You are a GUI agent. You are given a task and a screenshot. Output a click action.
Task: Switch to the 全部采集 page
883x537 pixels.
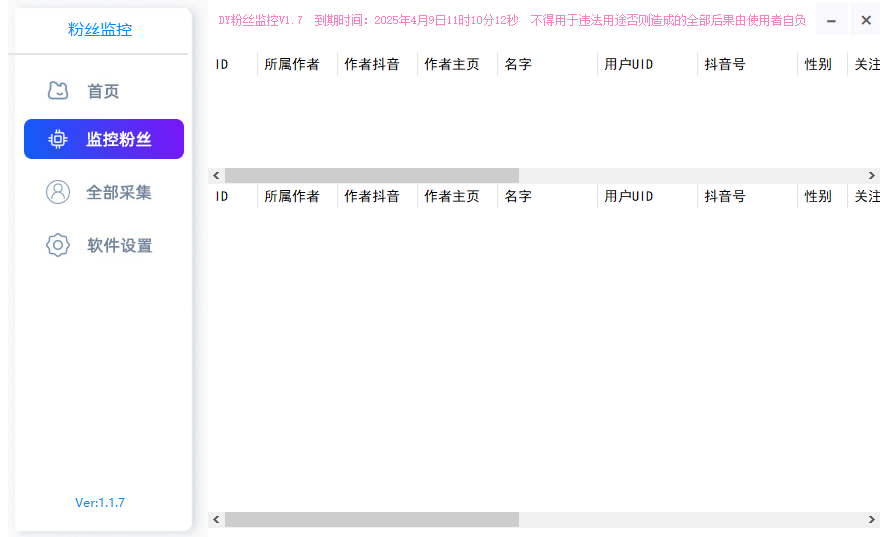(119, 192)
